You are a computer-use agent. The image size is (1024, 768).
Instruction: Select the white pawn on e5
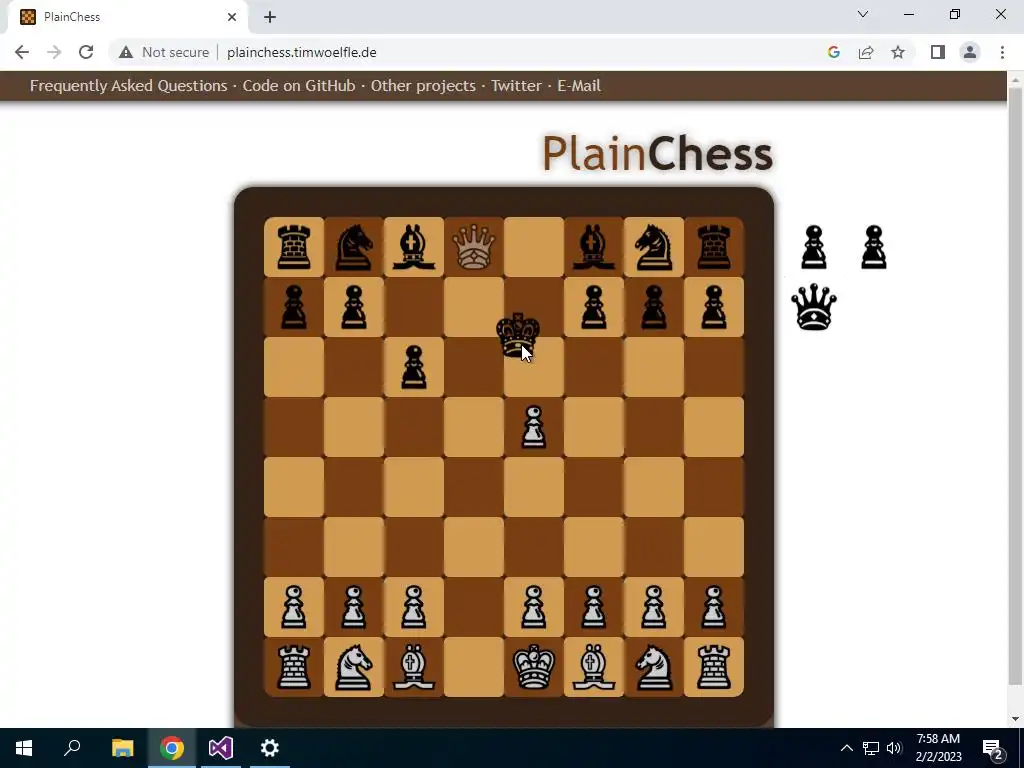point(534,427)
